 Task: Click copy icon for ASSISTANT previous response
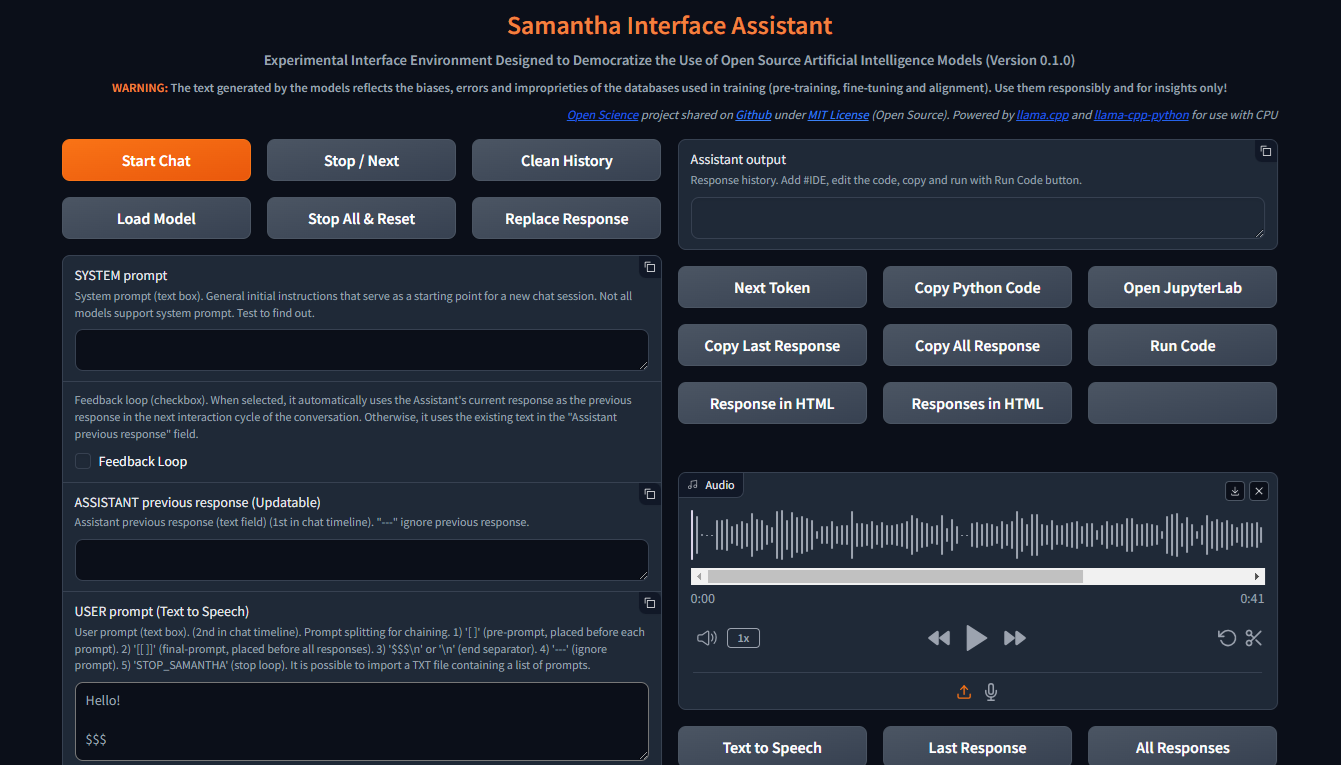click(649, 494)
